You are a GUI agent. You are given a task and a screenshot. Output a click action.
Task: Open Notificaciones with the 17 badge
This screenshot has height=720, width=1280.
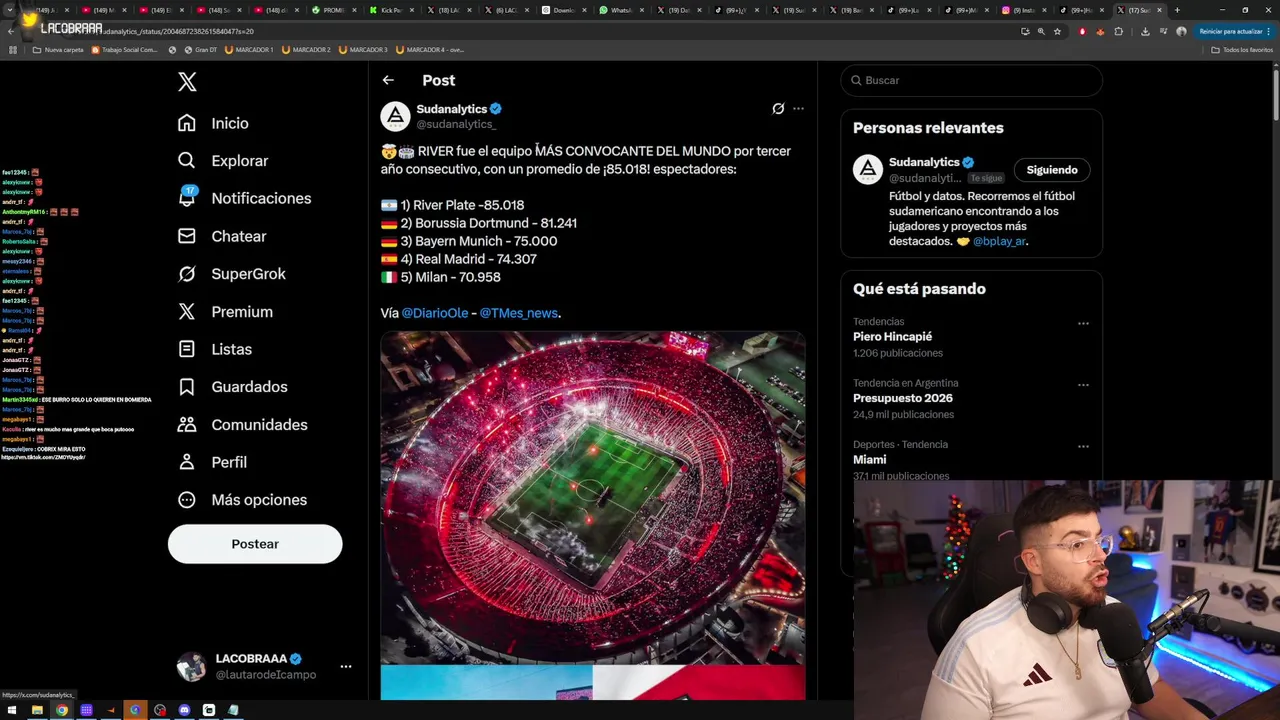244,198
